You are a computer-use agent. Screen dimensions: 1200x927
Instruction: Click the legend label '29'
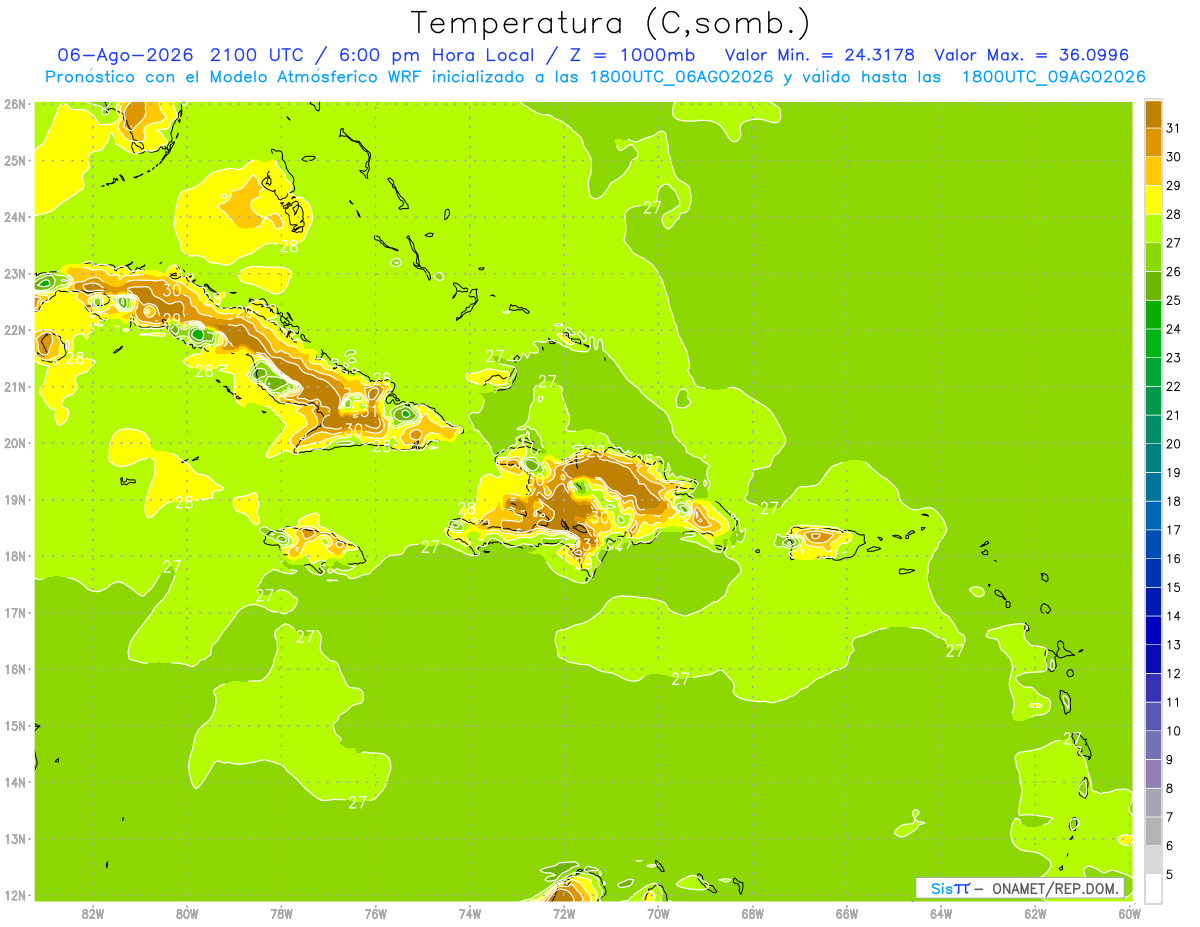tap(1174, 186)
